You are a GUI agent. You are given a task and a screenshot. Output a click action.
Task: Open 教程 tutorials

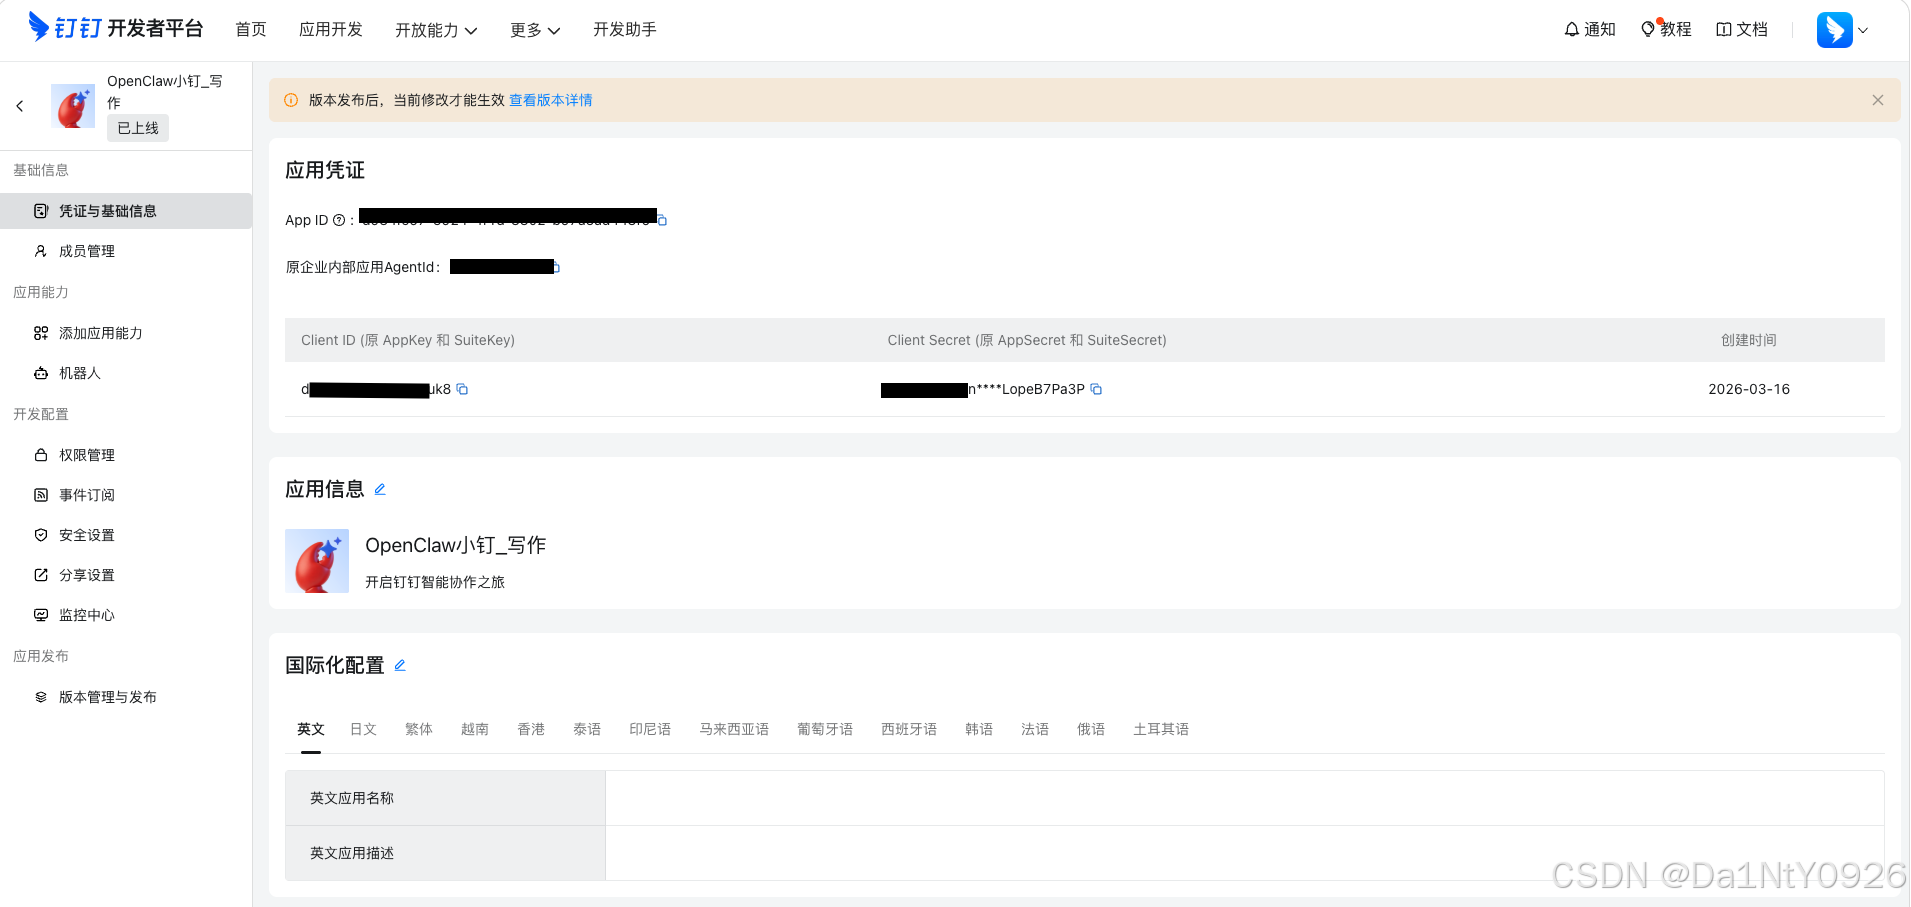click(x=1666, y=29)
